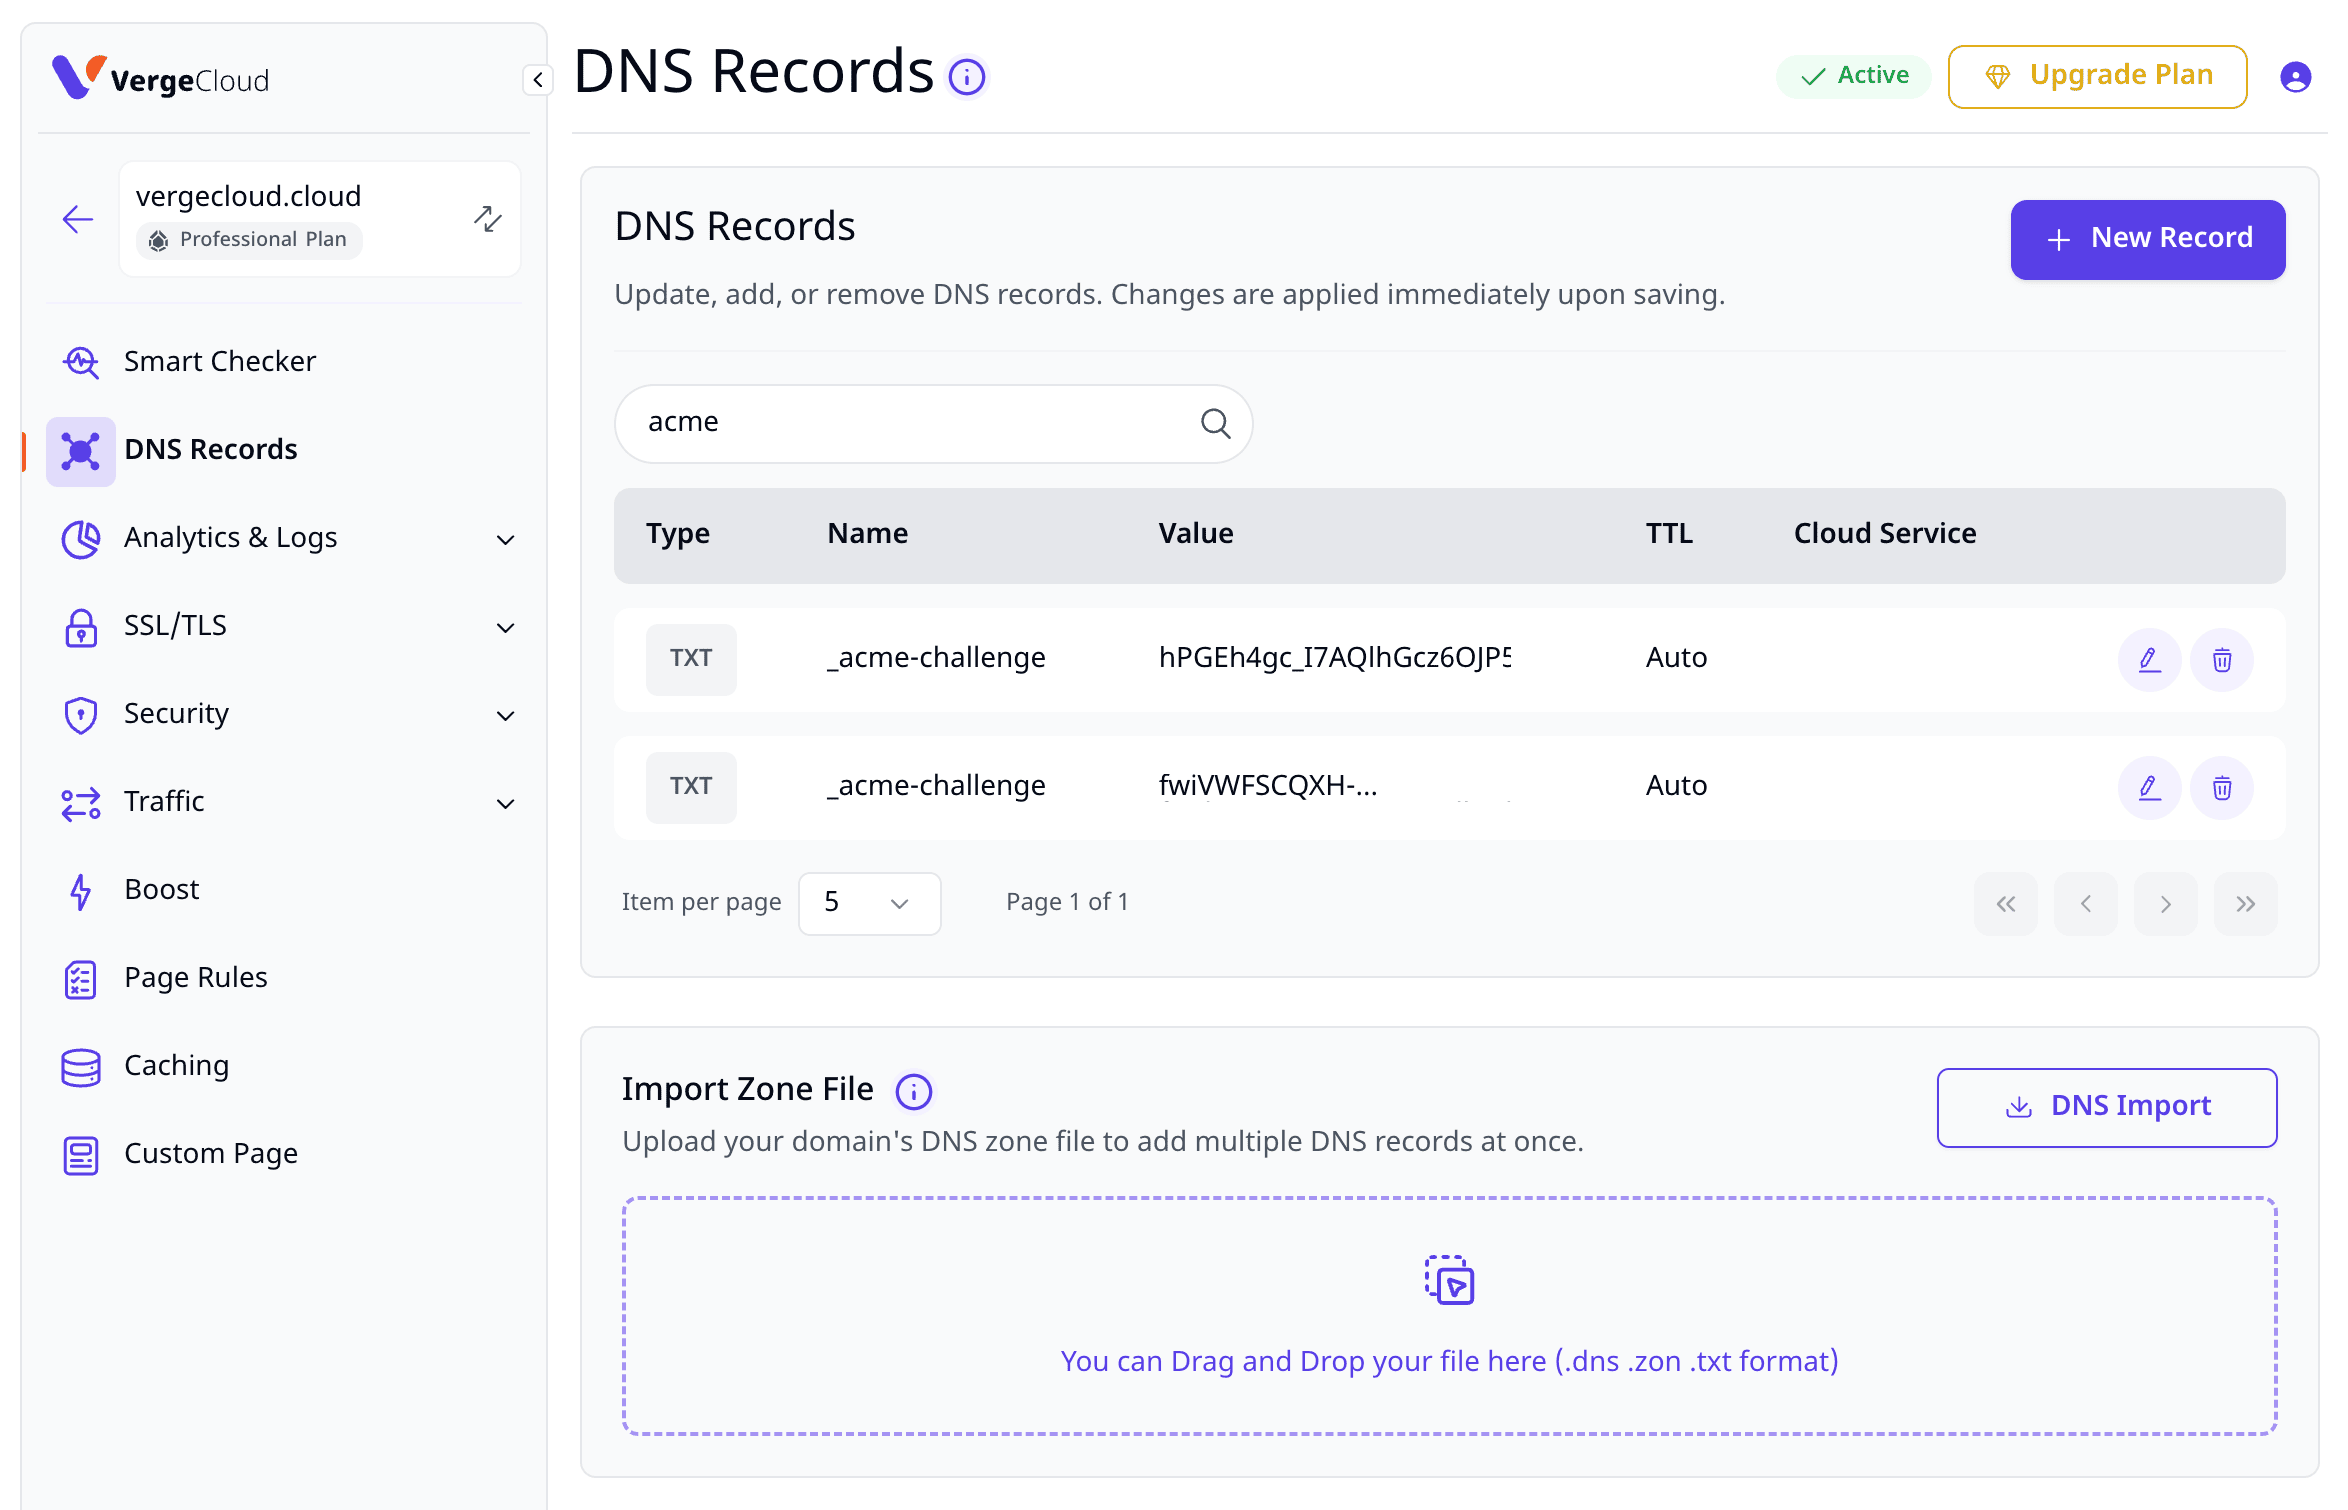Open the user profile avatar
This screenshot has height=1510, width=2348.
click(x=2295, y=77)
